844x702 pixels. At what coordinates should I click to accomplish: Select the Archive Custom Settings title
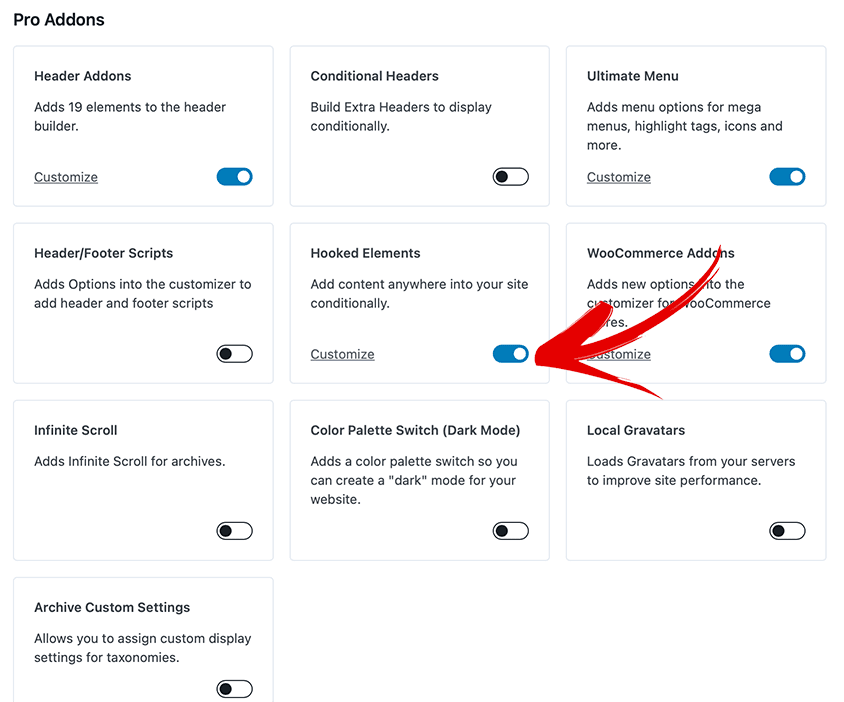click(112, 607)
